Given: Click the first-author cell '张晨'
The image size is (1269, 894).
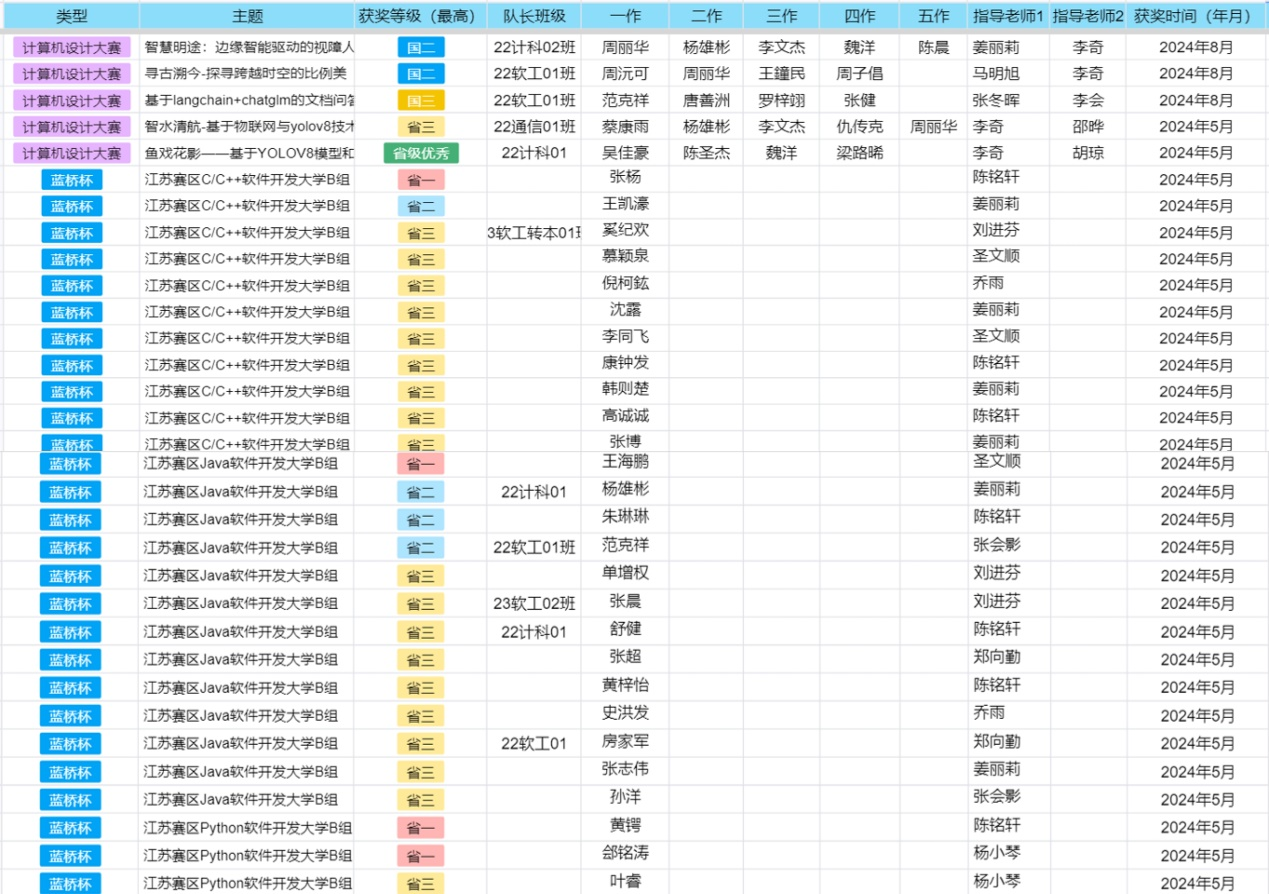Looking at the screenshot, I should pyautogui.click(x=625, y=601).
